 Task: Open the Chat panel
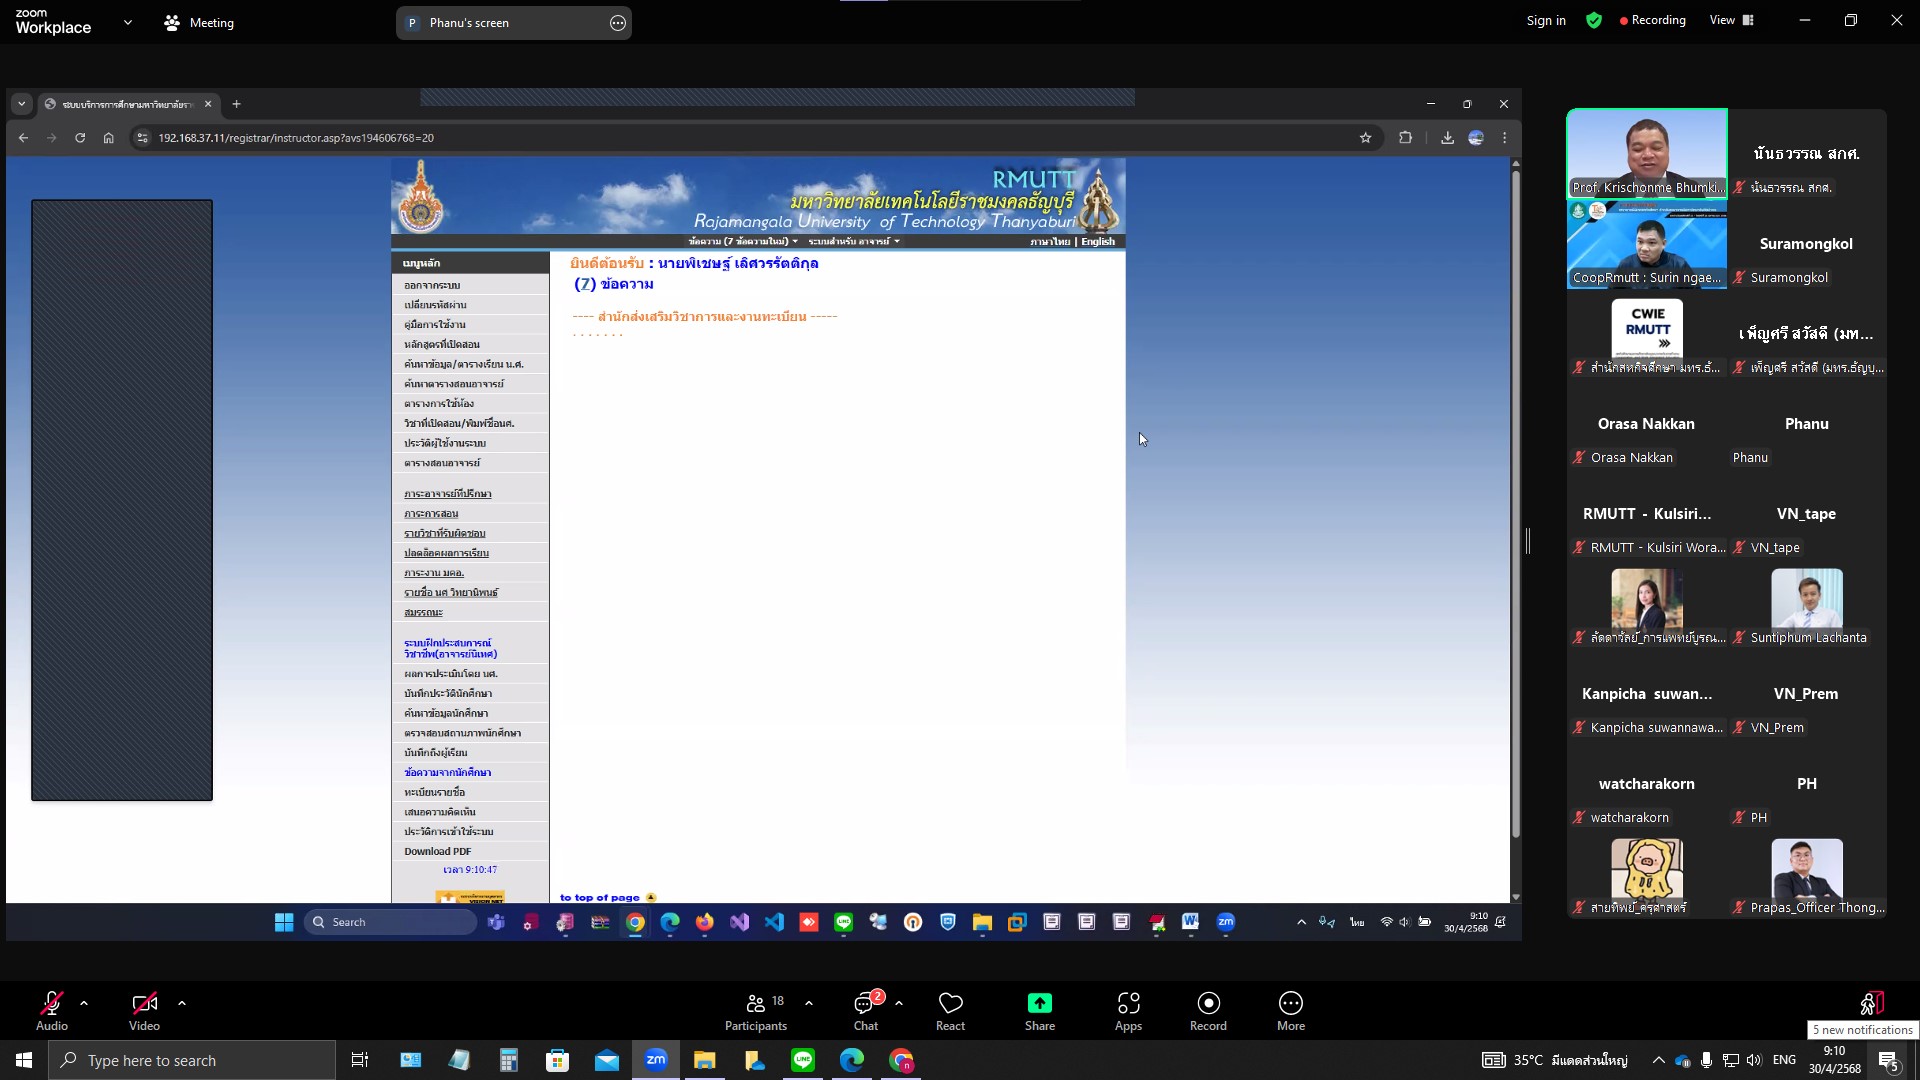click(x=866, y=1011)
